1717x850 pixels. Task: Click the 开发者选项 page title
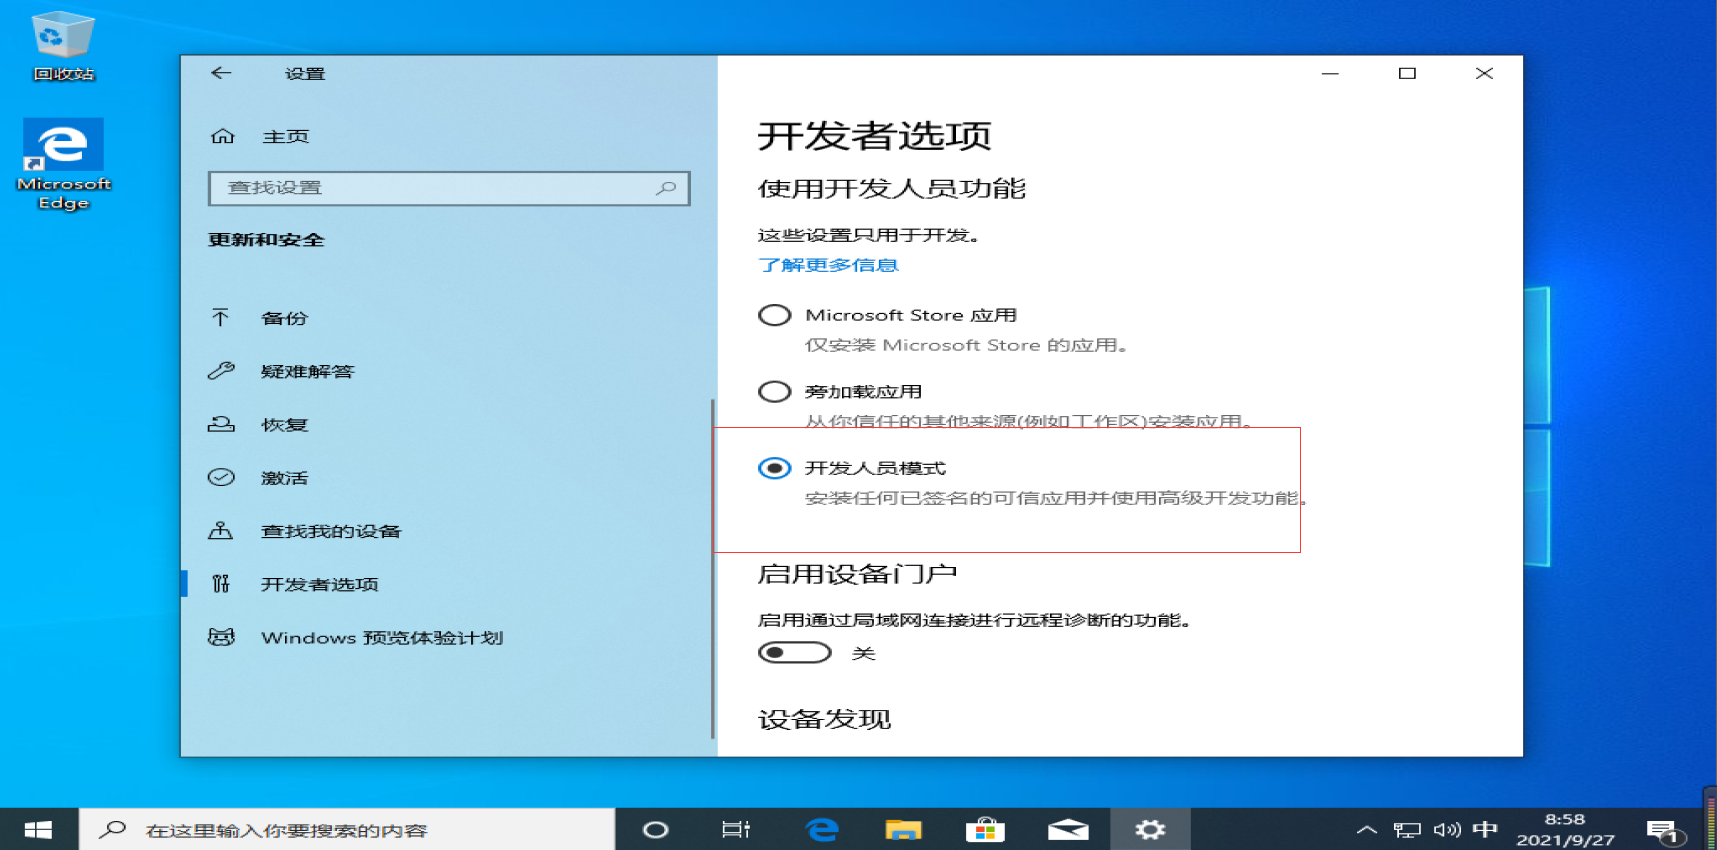coord(874,135)
